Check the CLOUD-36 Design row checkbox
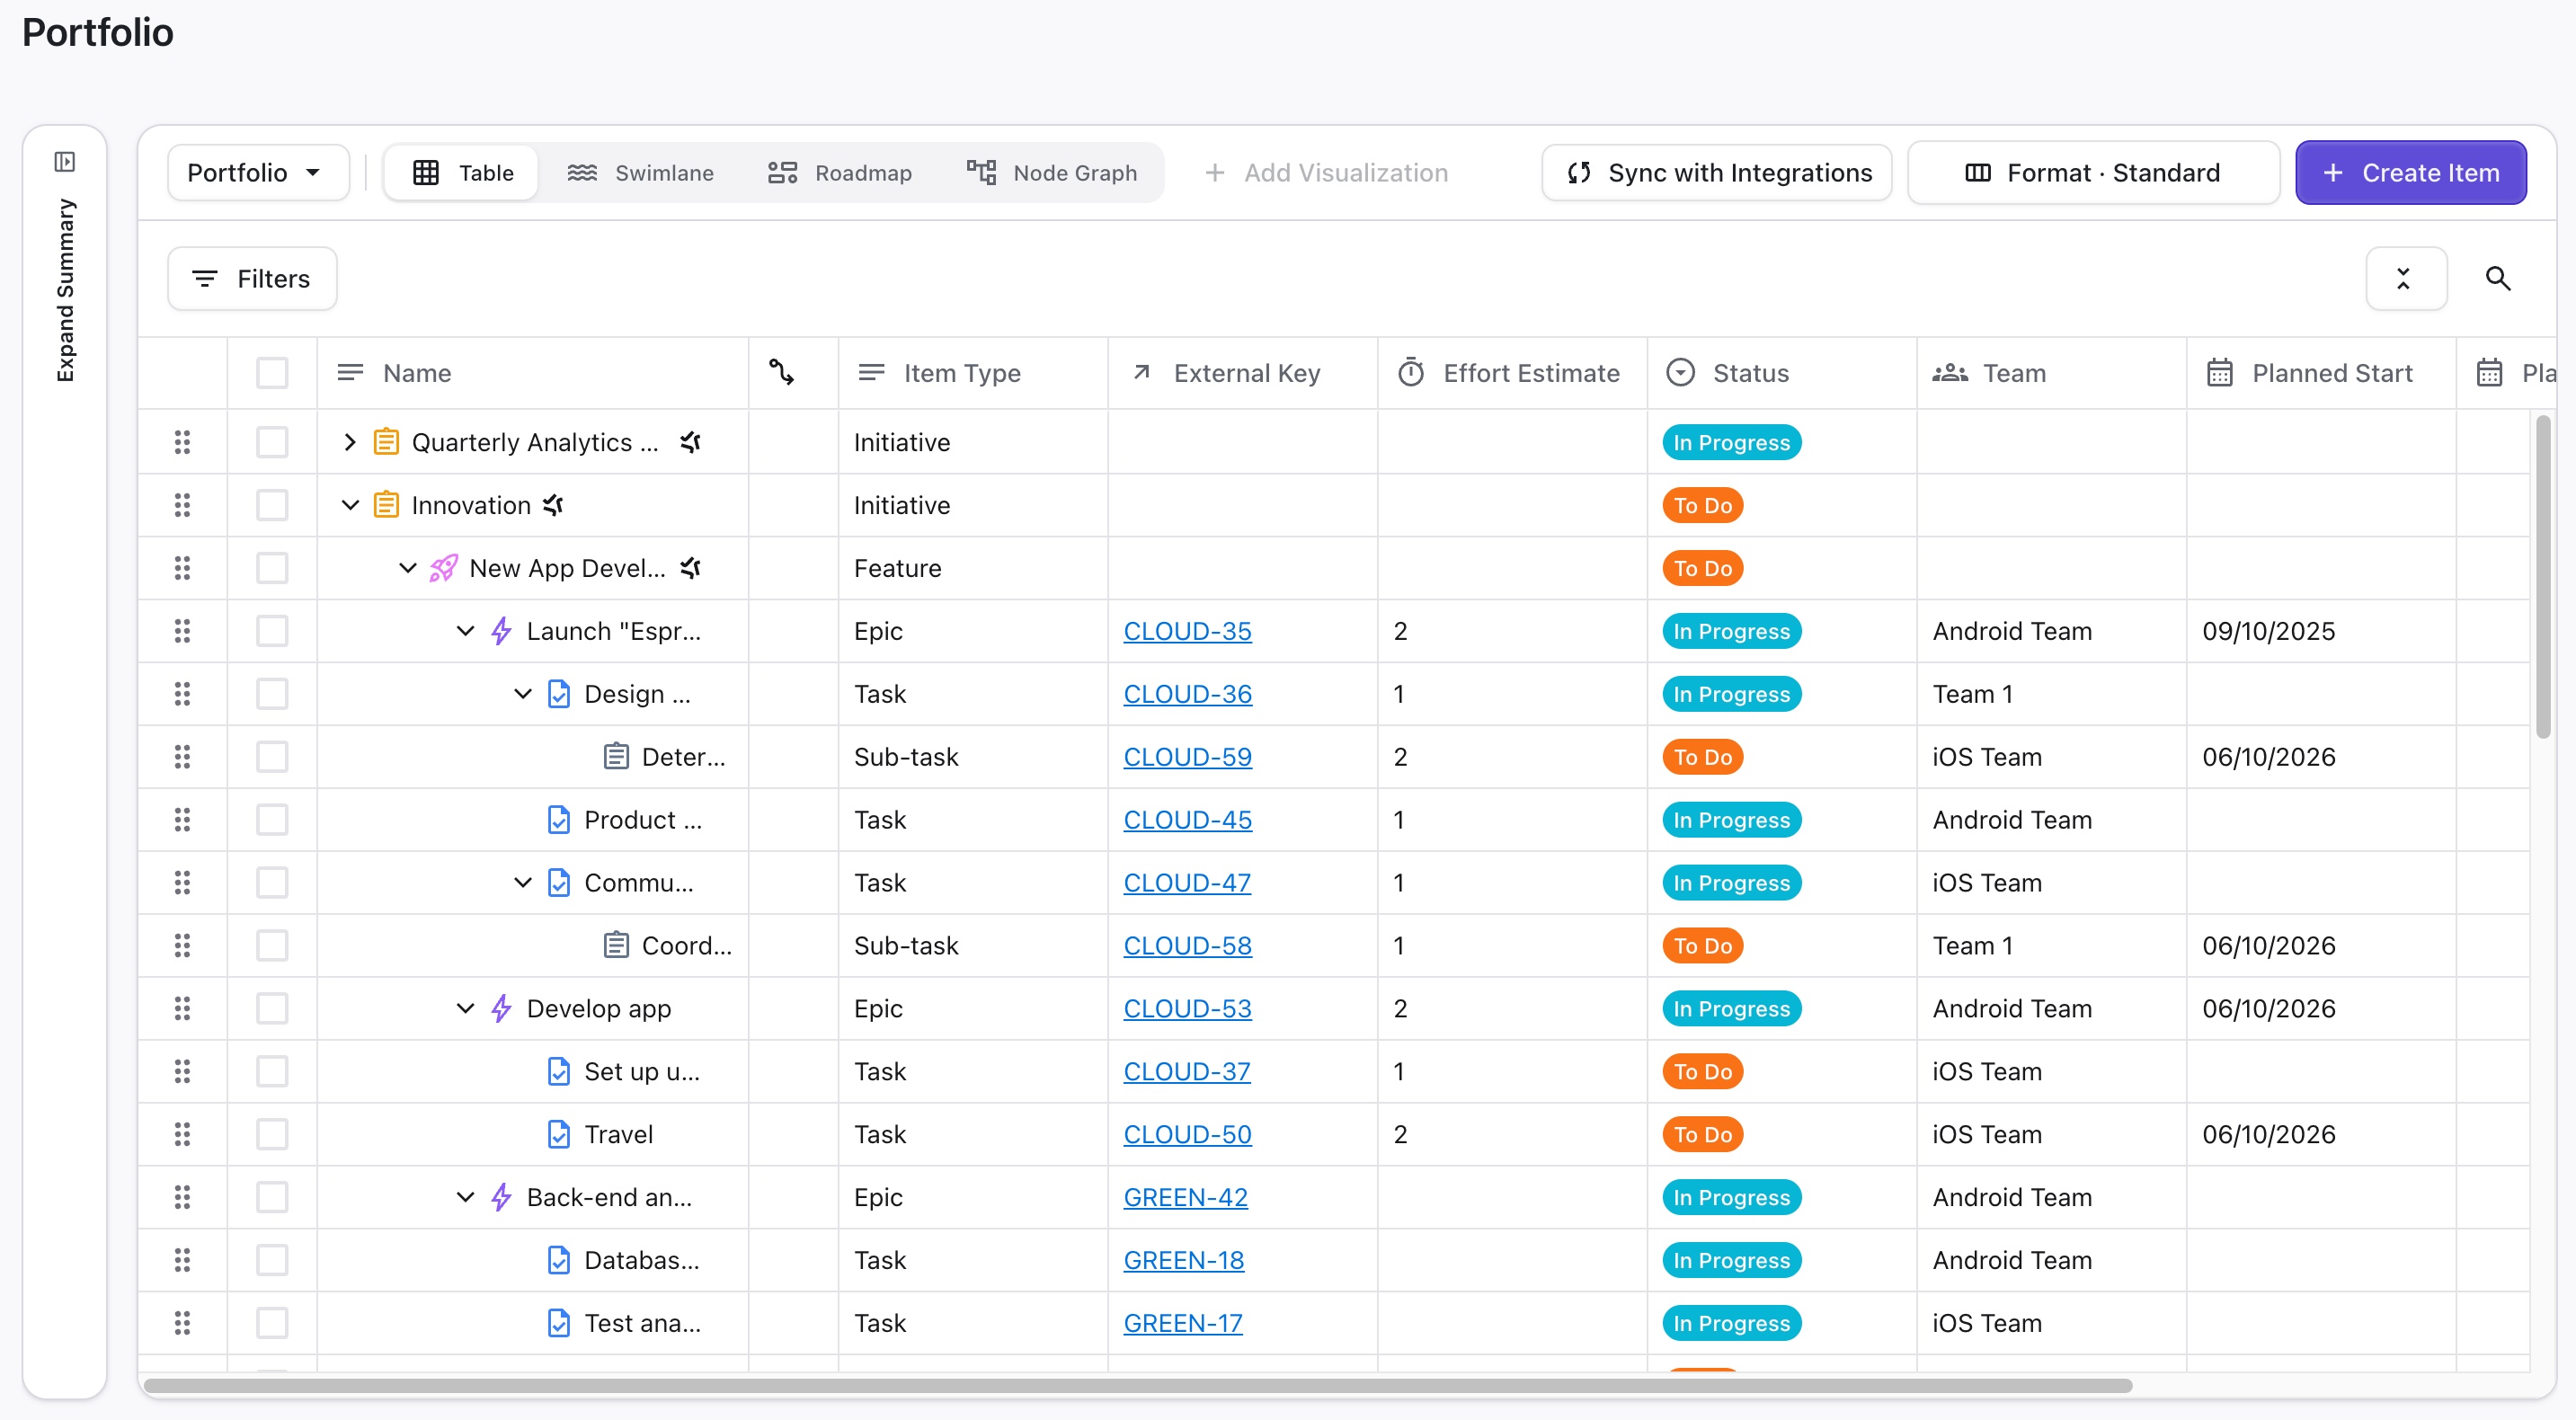This screenshot has width=2576, height=1420. pyautogui.click(x=272, y=694)
